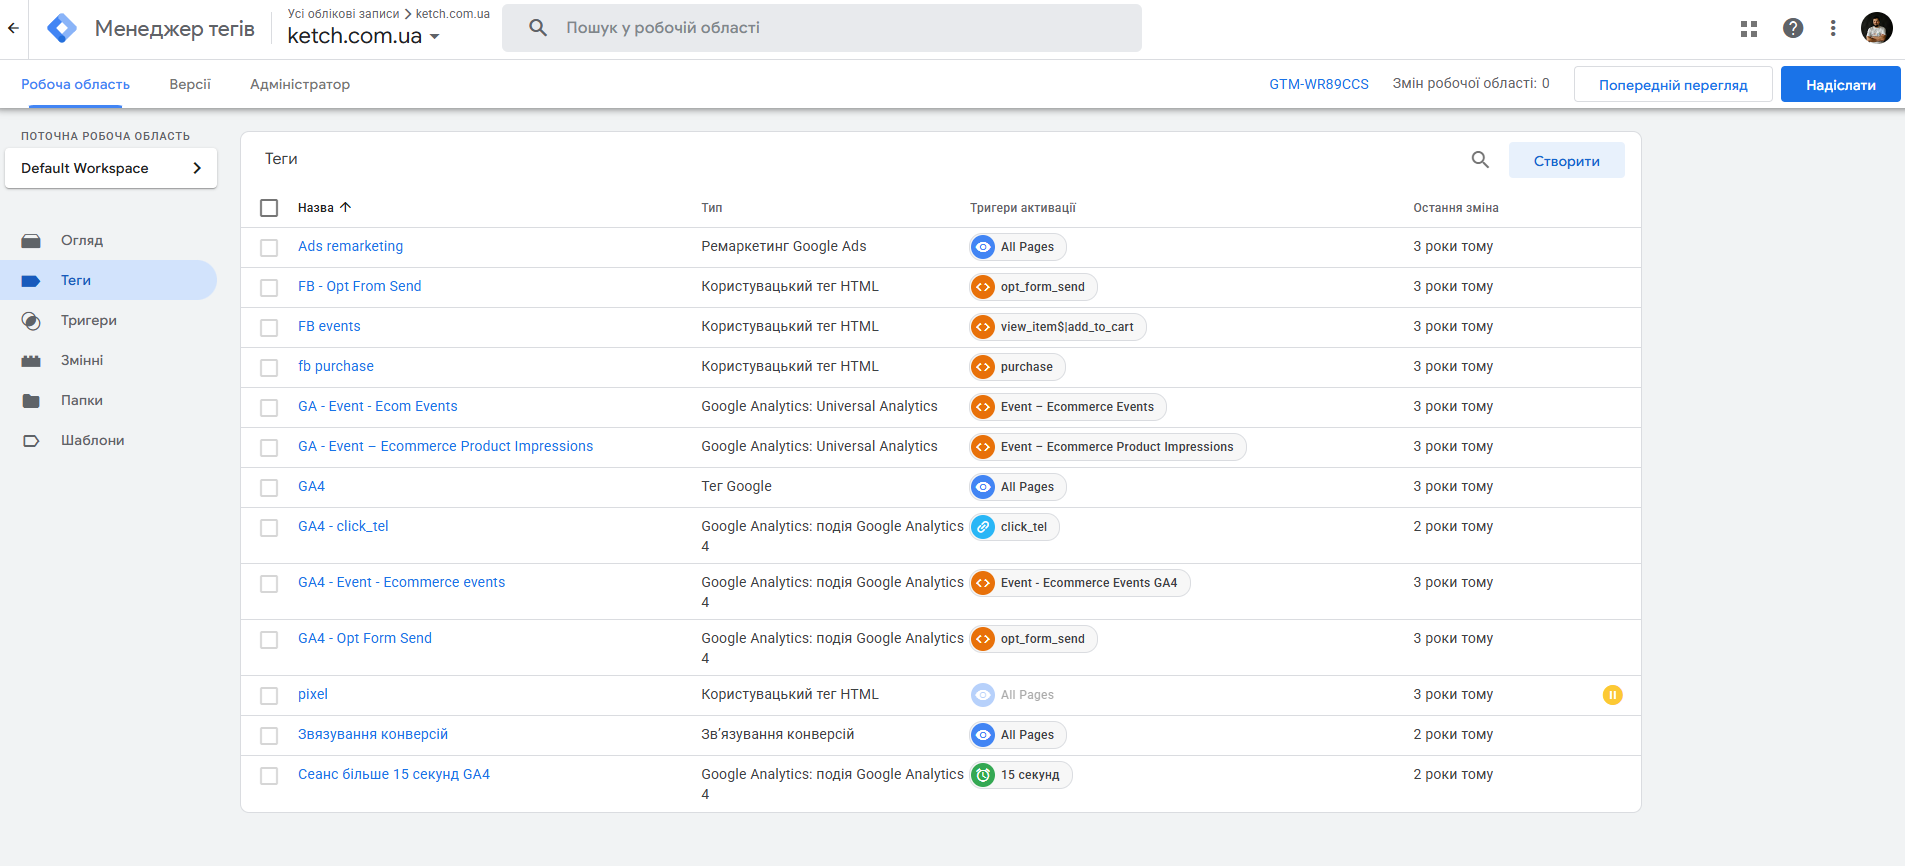Open the three-dot more options menu
This screenshot has width=1905, height=866.
pos(1833,29)
